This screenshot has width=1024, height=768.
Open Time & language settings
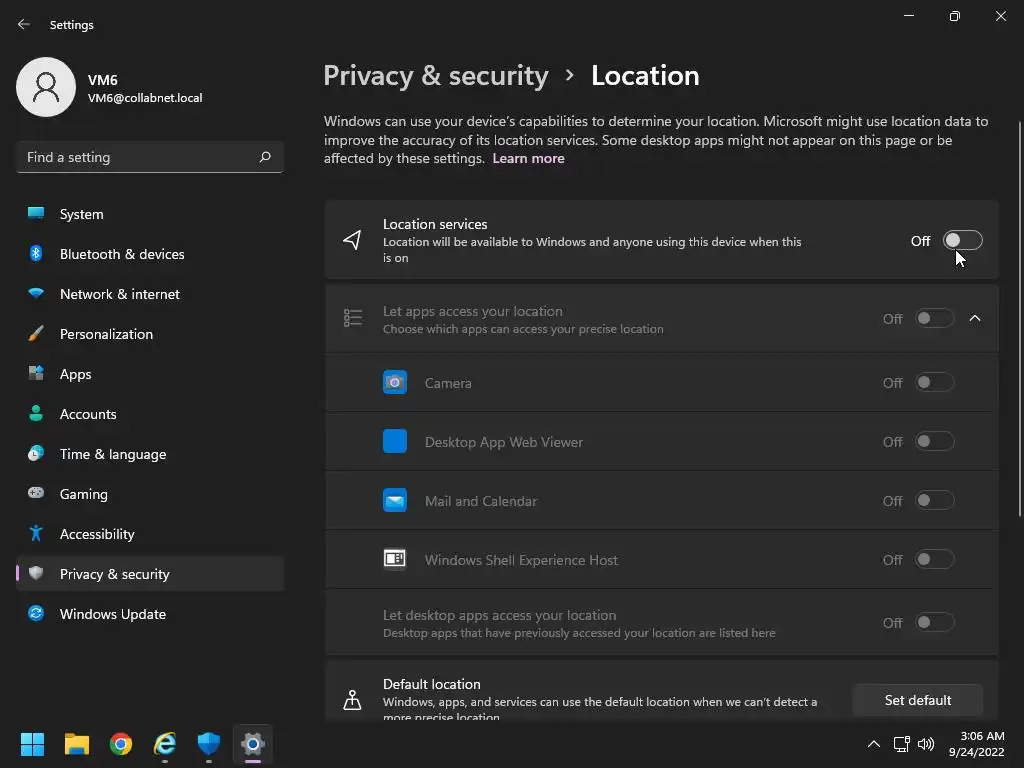[113, 454]
